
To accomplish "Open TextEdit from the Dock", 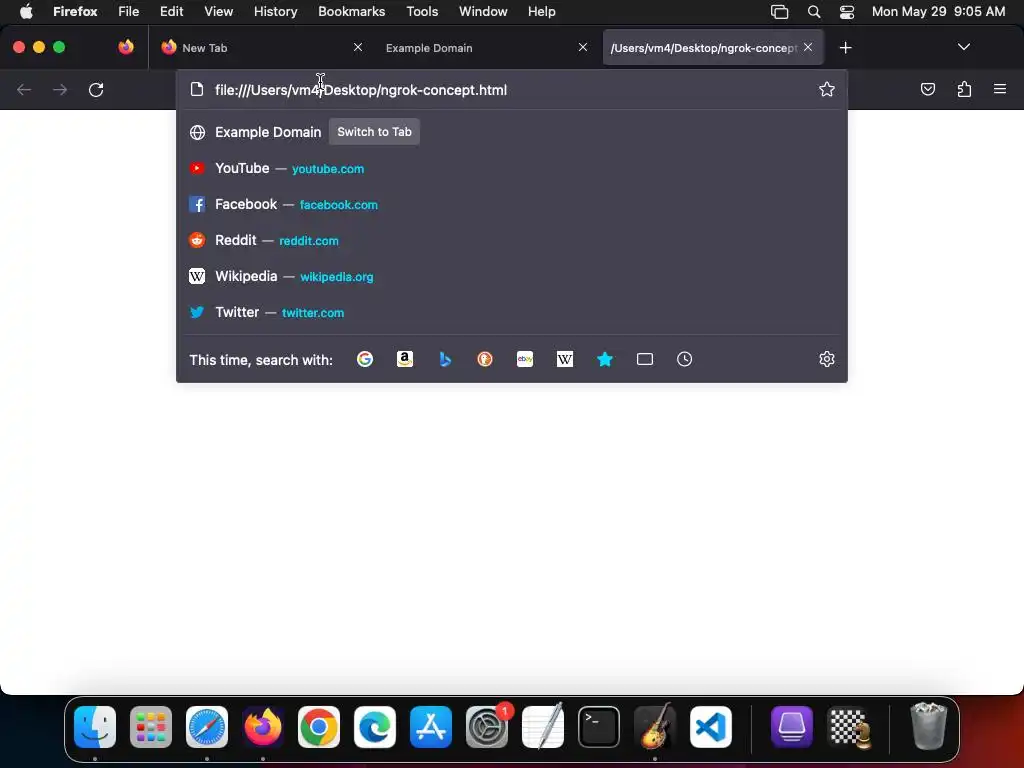I will (543, 726).
